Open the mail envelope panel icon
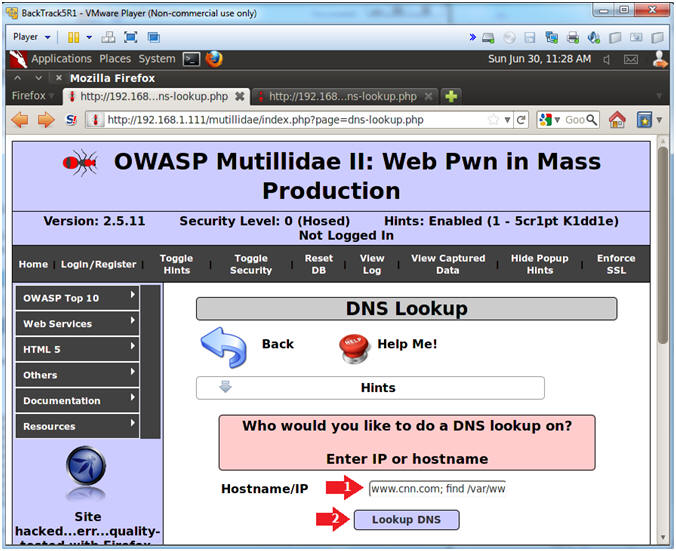Image resolution: width=676 pixels, height=551 pixels. click(631, 59)
